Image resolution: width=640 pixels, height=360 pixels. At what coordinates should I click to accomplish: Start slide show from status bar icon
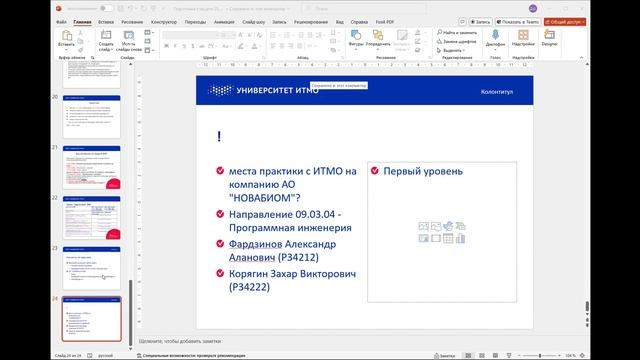509,356
